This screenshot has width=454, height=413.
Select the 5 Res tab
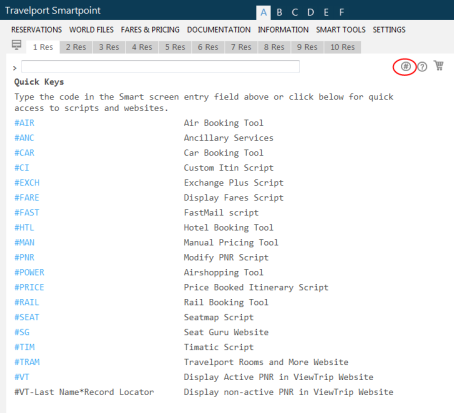pyautogui.click(x=175, y=47)
